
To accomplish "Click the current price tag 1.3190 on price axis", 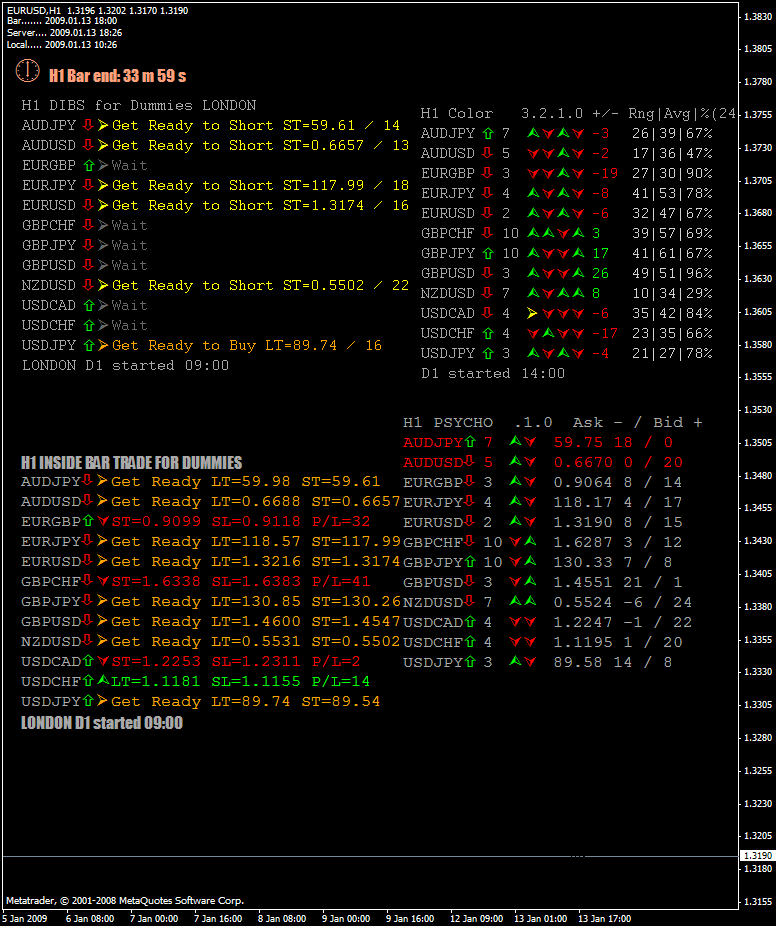I will pos(757,855).
